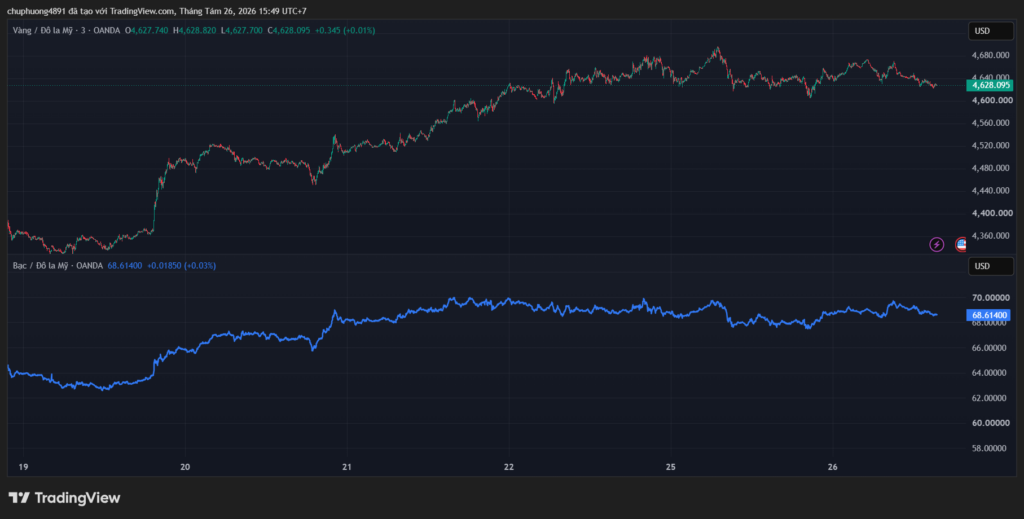1024x519 pixels.
Task: Select the Bạc / Đô la Mỹ legend title
Action: [40, 266]
